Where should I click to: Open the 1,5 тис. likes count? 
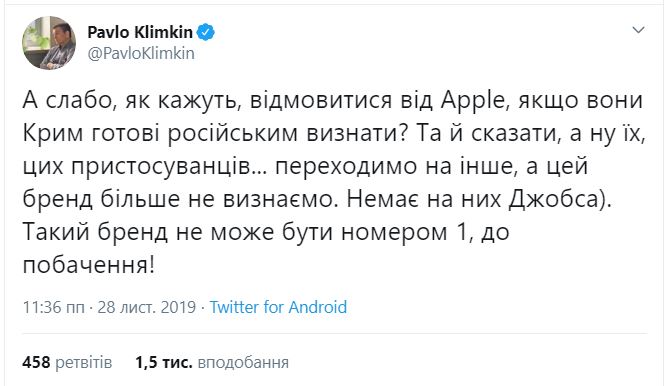point(164,363)
